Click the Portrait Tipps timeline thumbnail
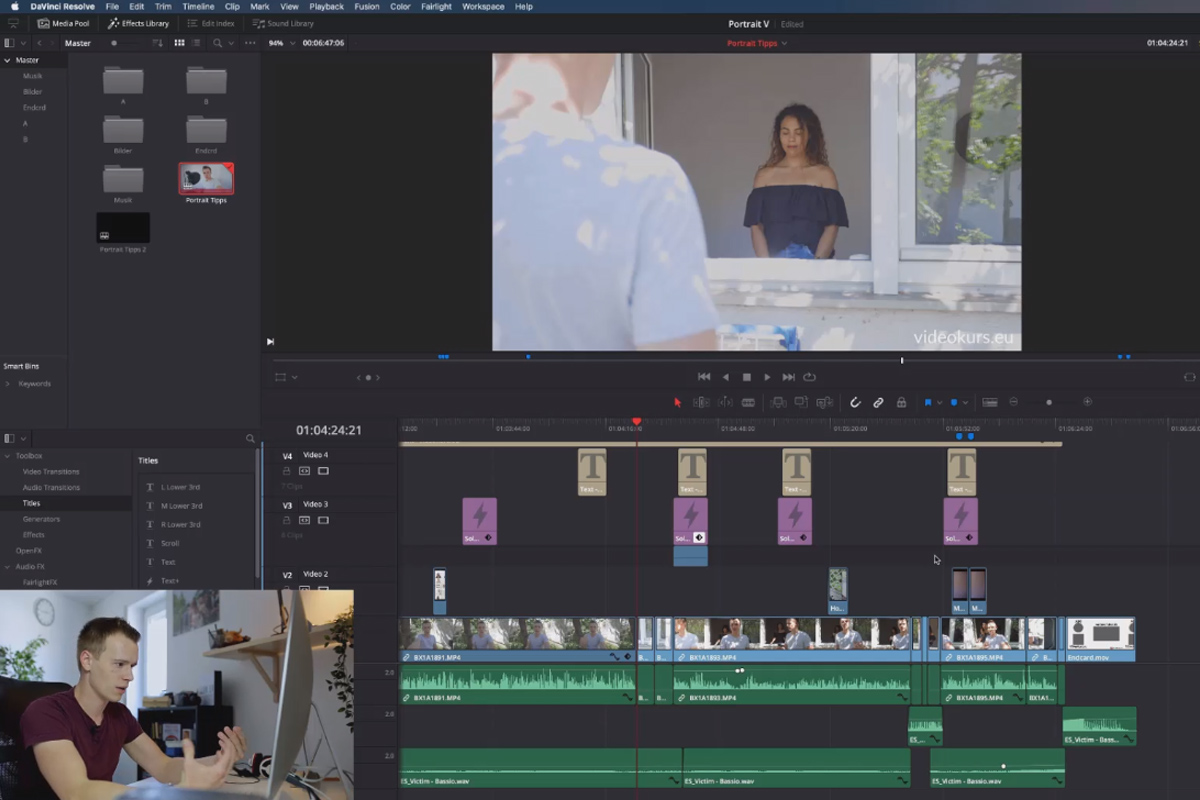Screen dimensions: 1200x800 tap(206, 178)
